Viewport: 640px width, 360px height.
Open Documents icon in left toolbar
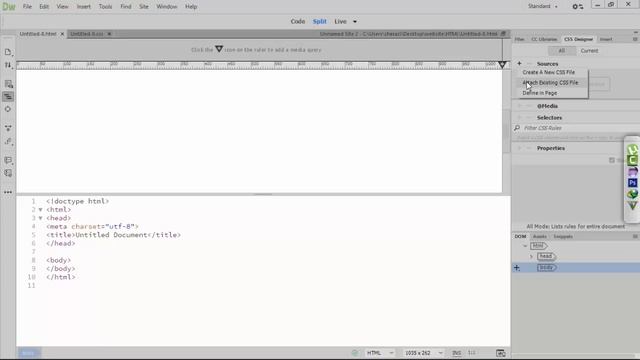[8, 52]
